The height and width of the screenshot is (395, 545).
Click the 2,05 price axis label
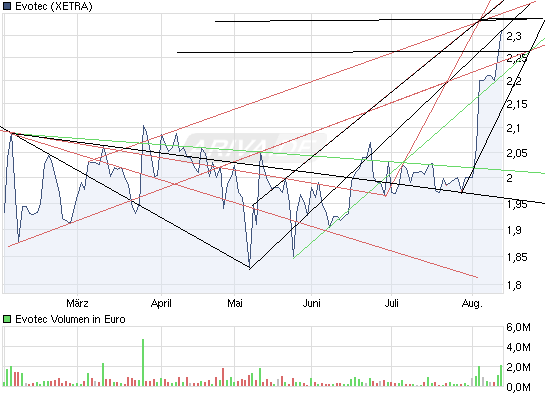517,153
